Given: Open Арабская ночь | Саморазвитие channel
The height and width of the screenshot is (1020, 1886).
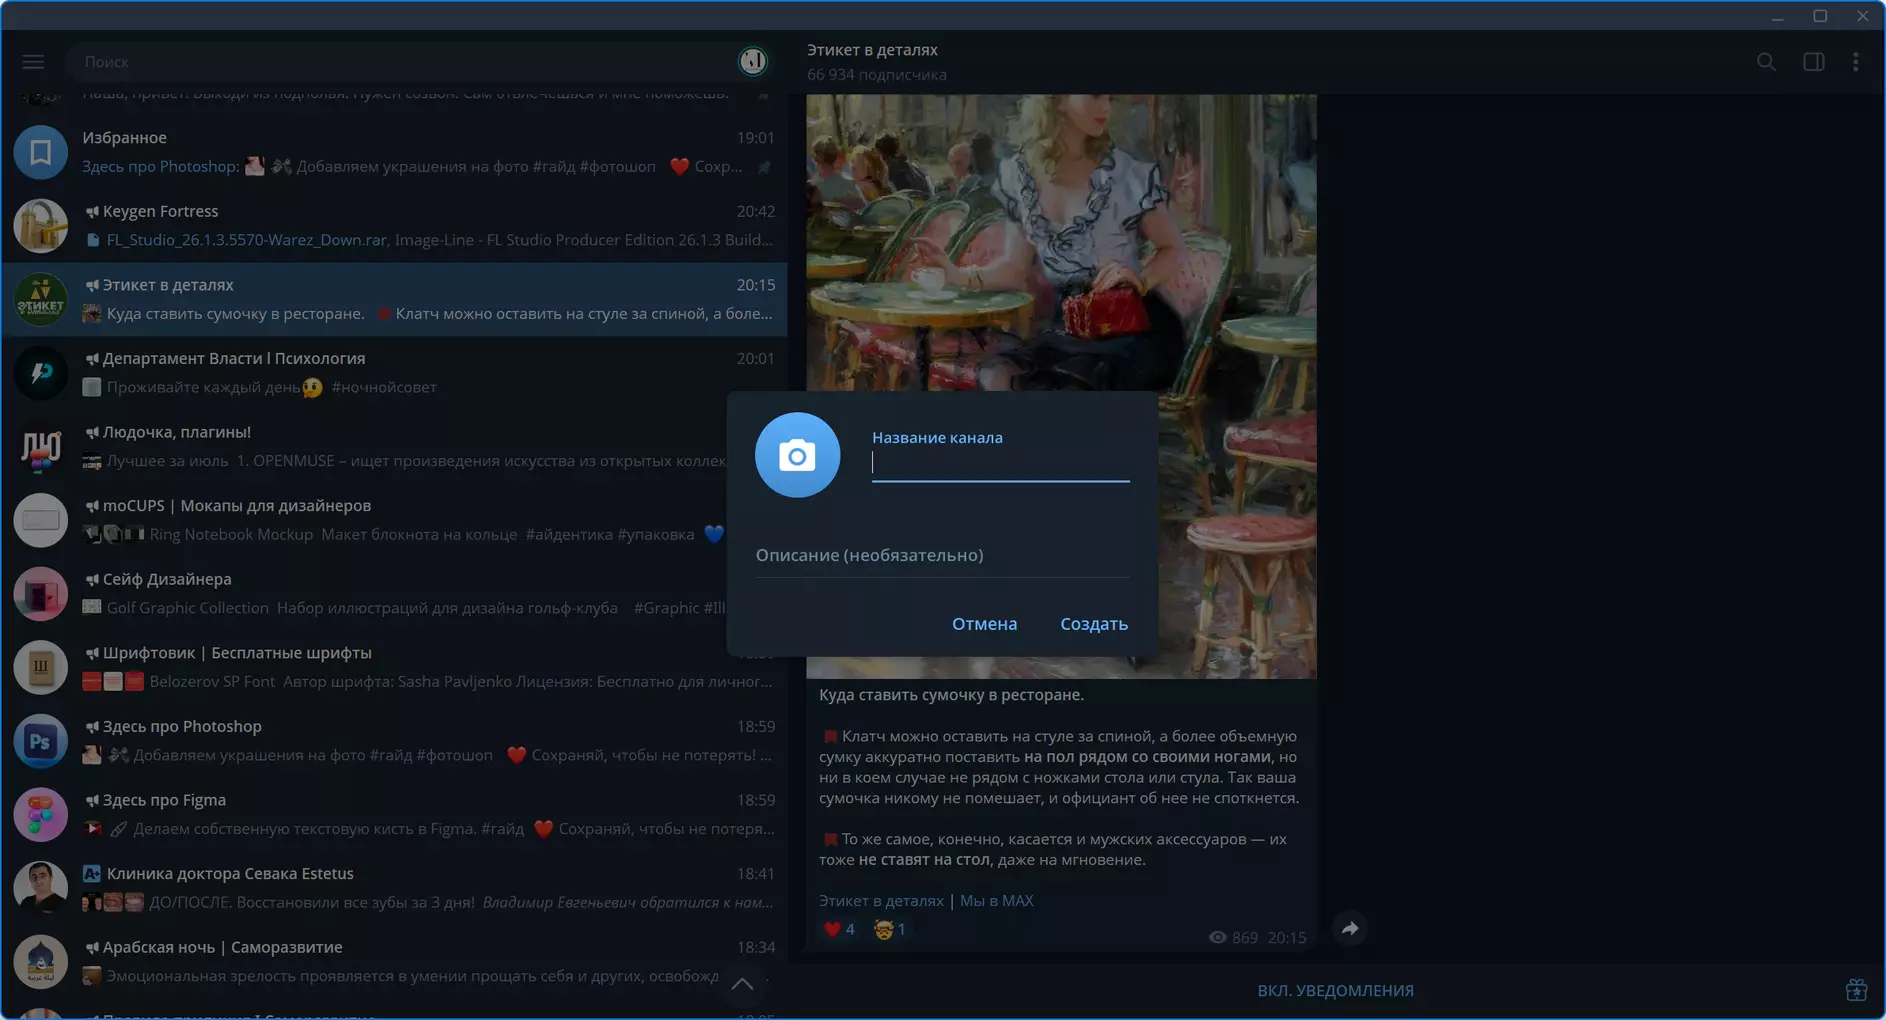Looking at the screenshot, I should coord(395,961).
